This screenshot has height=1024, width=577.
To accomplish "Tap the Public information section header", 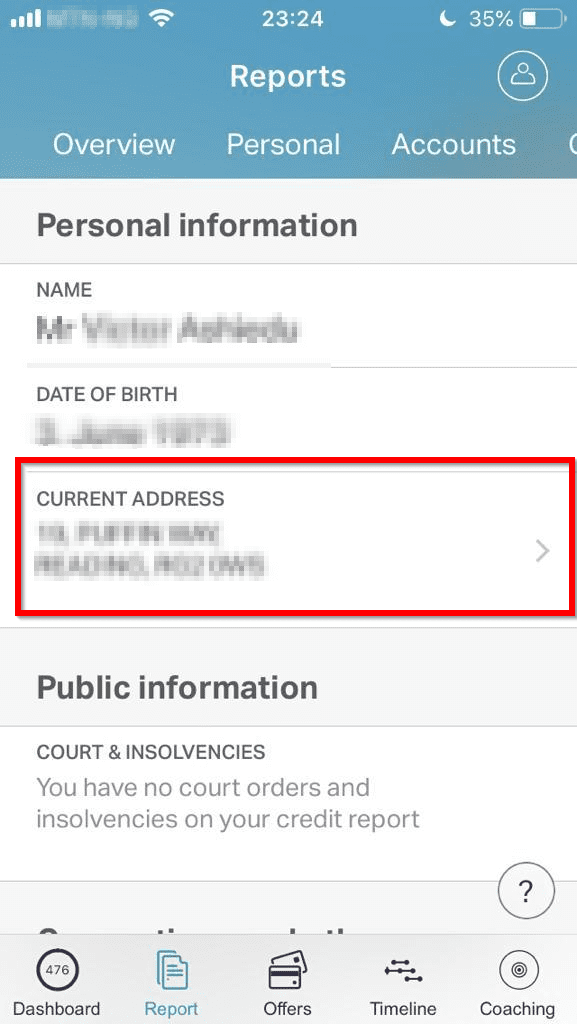I will click(x=177, y=688).
